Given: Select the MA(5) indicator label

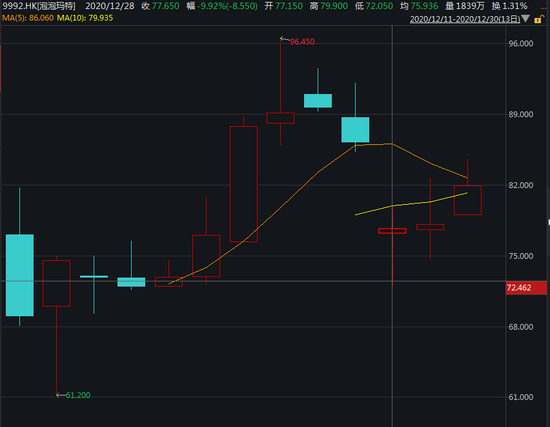Looking at the screenshot, I should pyautogui.click(x=28, y=18).
